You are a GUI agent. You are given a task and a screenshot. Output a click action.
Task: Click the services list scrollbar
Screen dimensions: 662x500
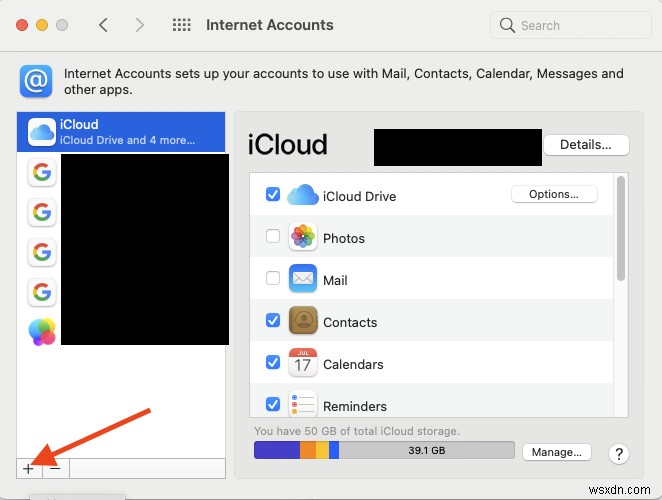(x=620, y=228)
